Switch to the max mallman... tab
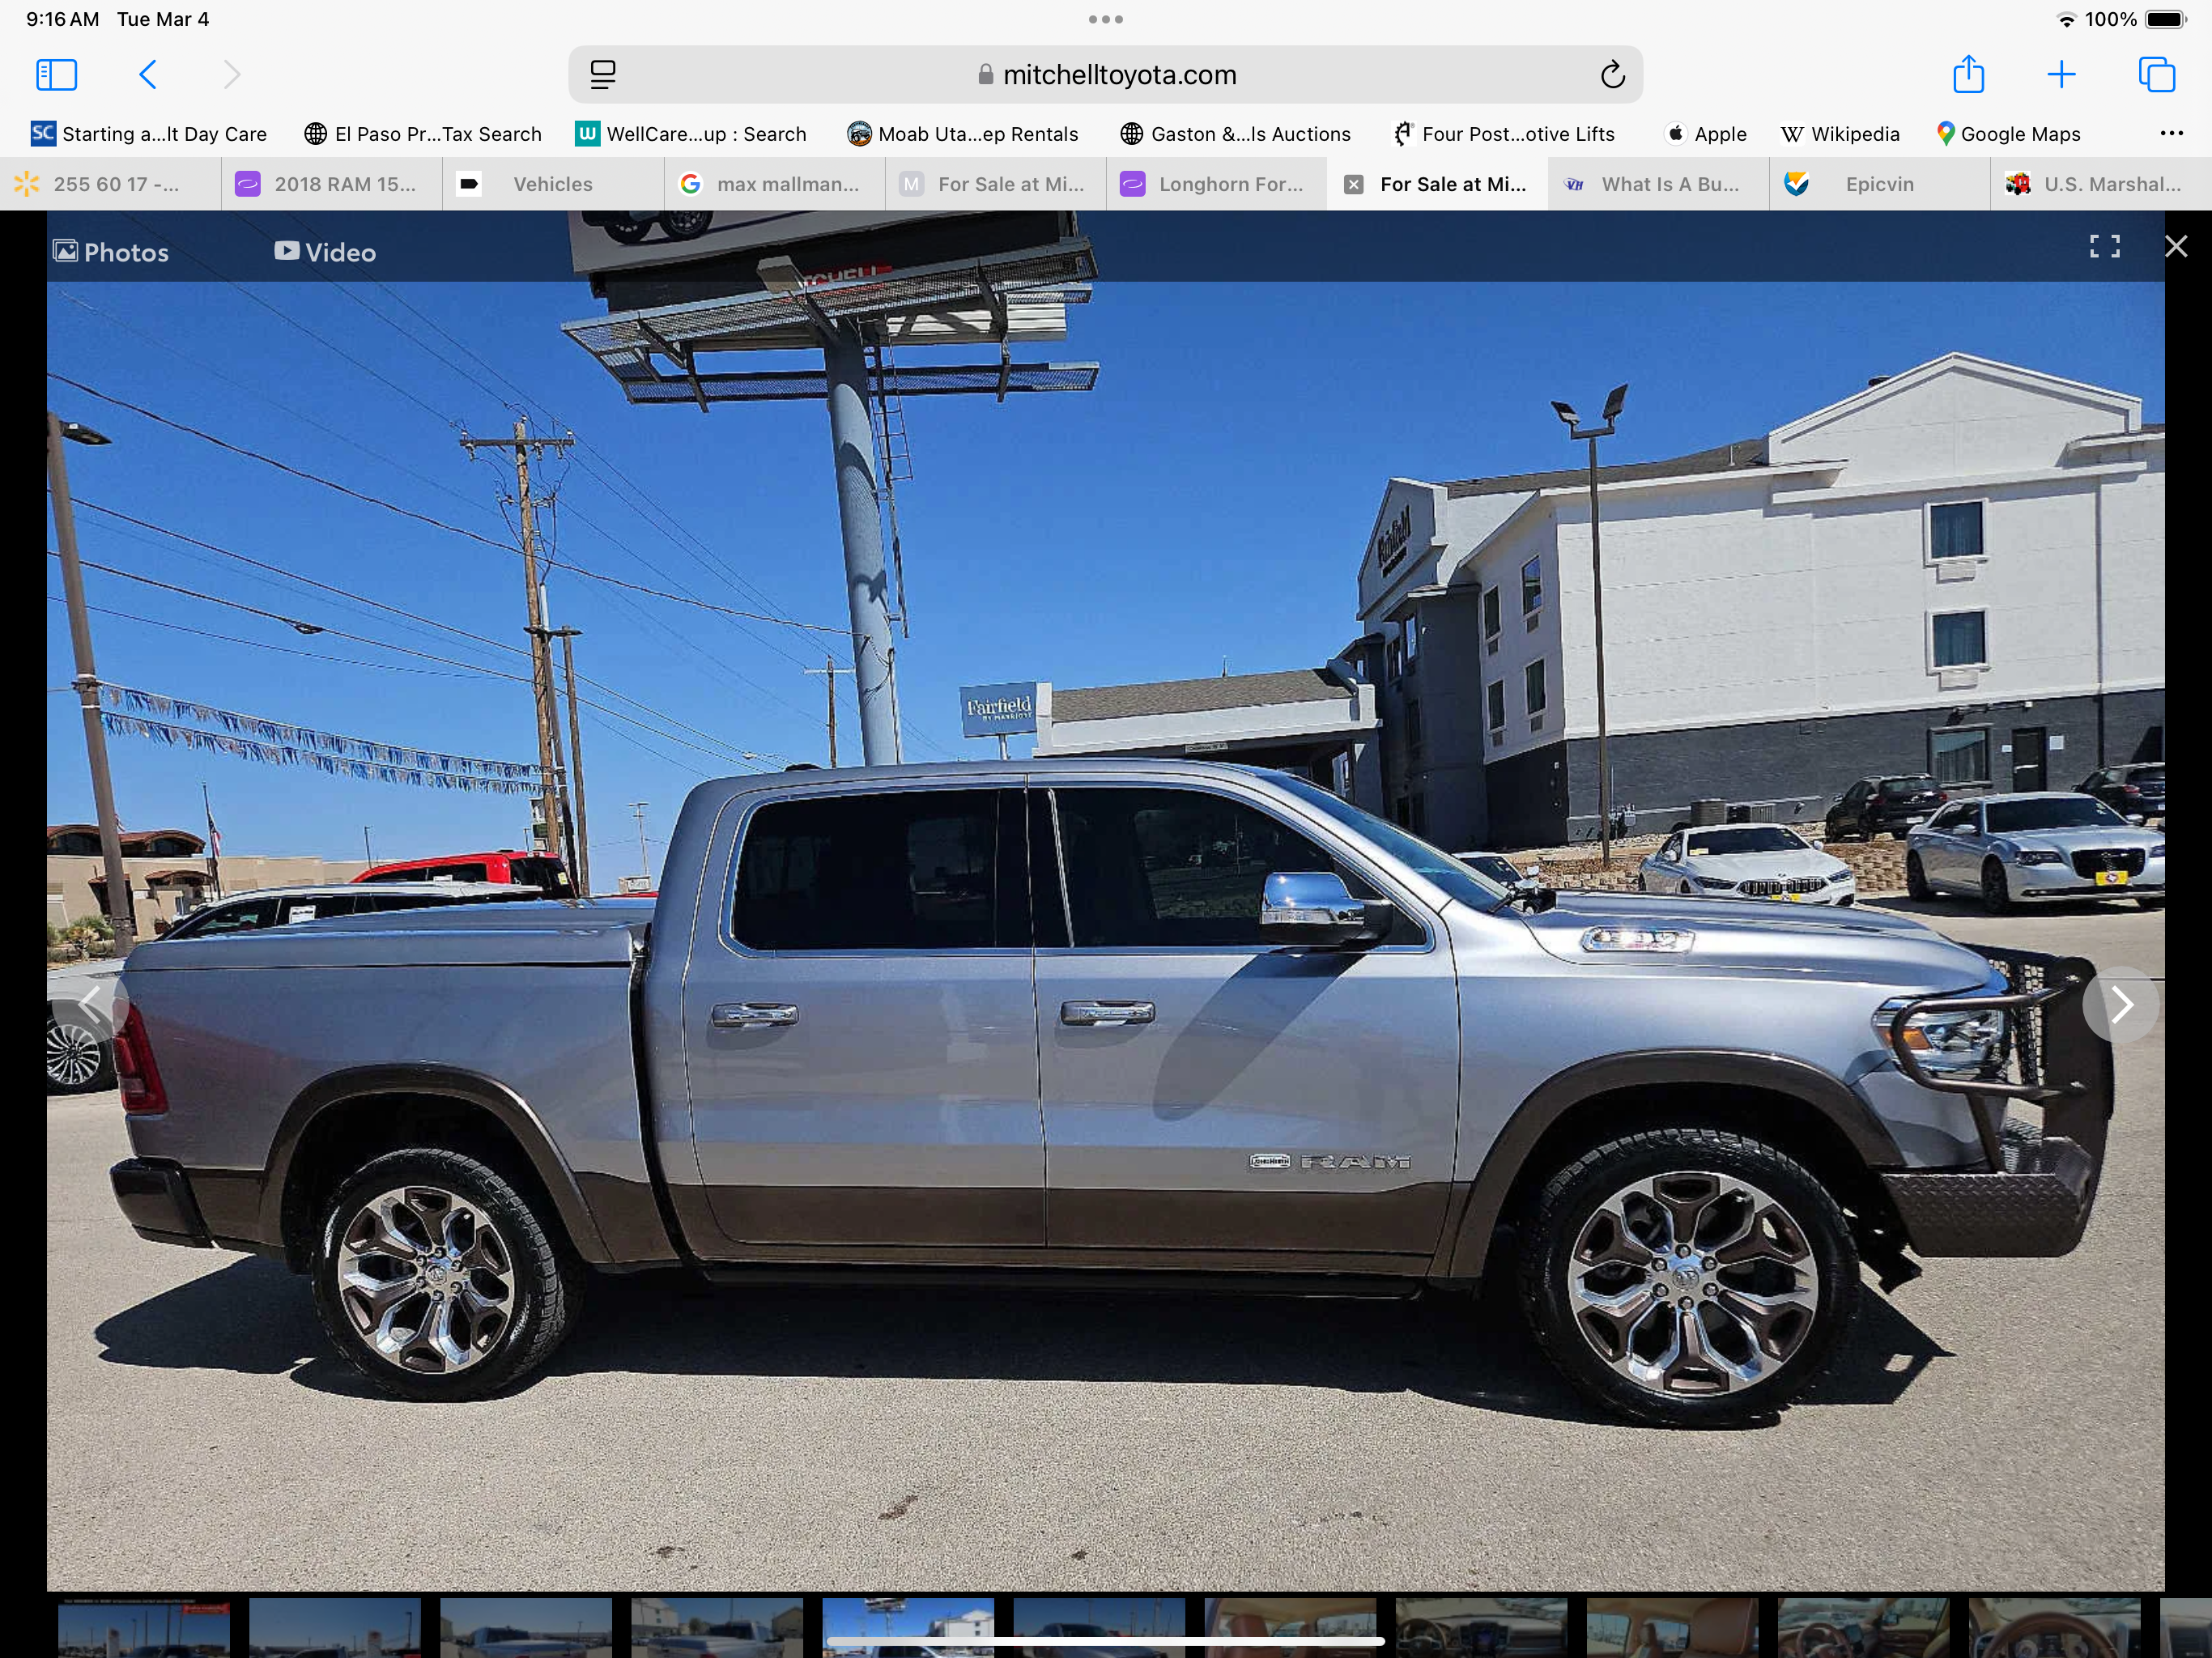 tap(774, 184)
